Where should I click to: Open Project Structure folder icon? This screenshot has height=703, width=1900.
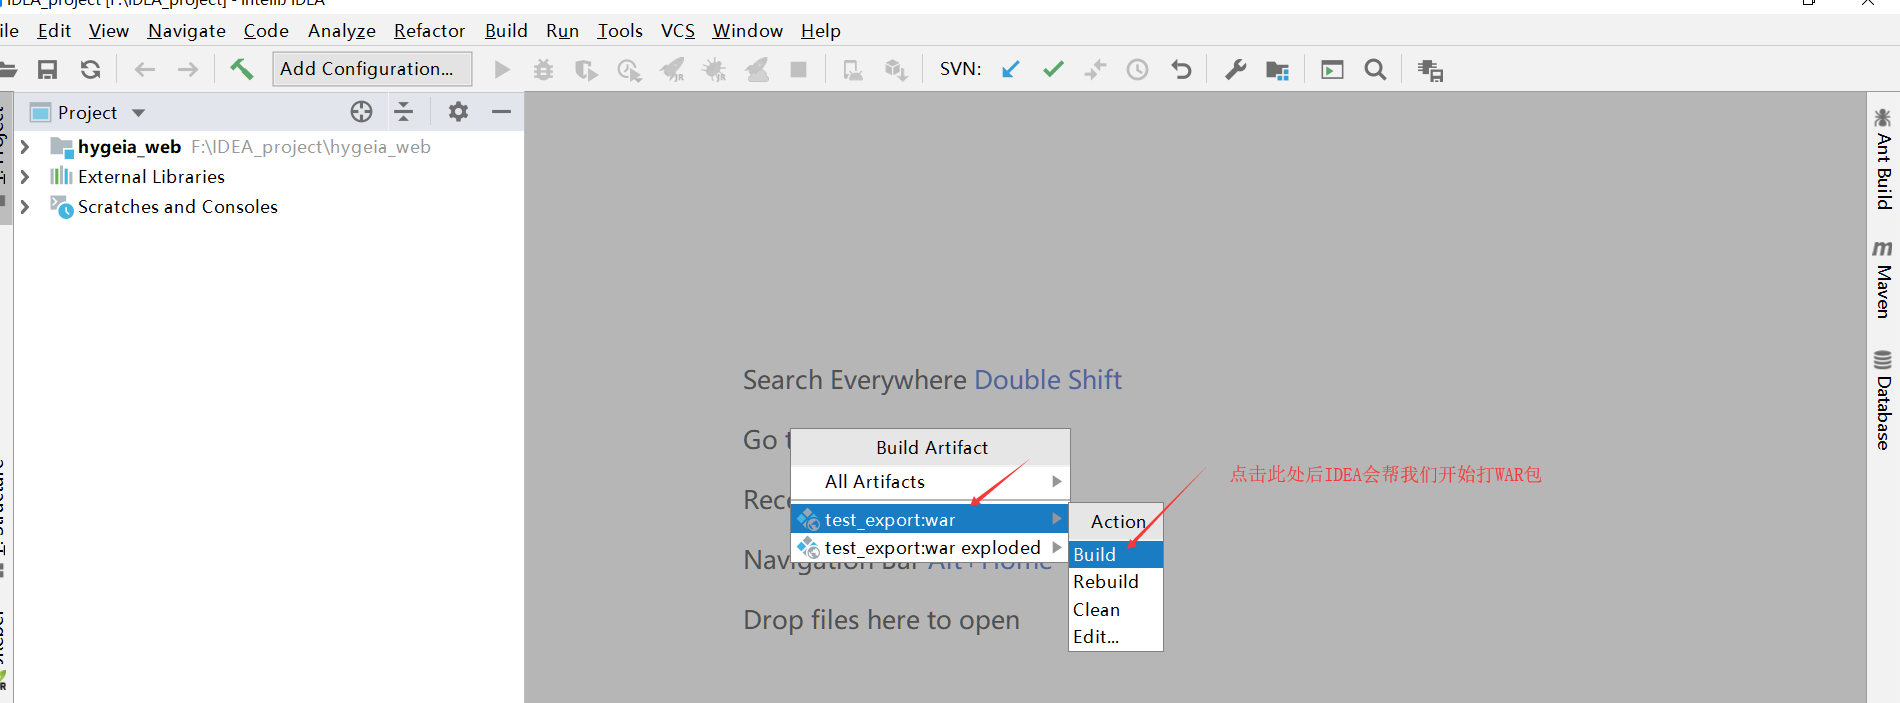click(1277, 69)
